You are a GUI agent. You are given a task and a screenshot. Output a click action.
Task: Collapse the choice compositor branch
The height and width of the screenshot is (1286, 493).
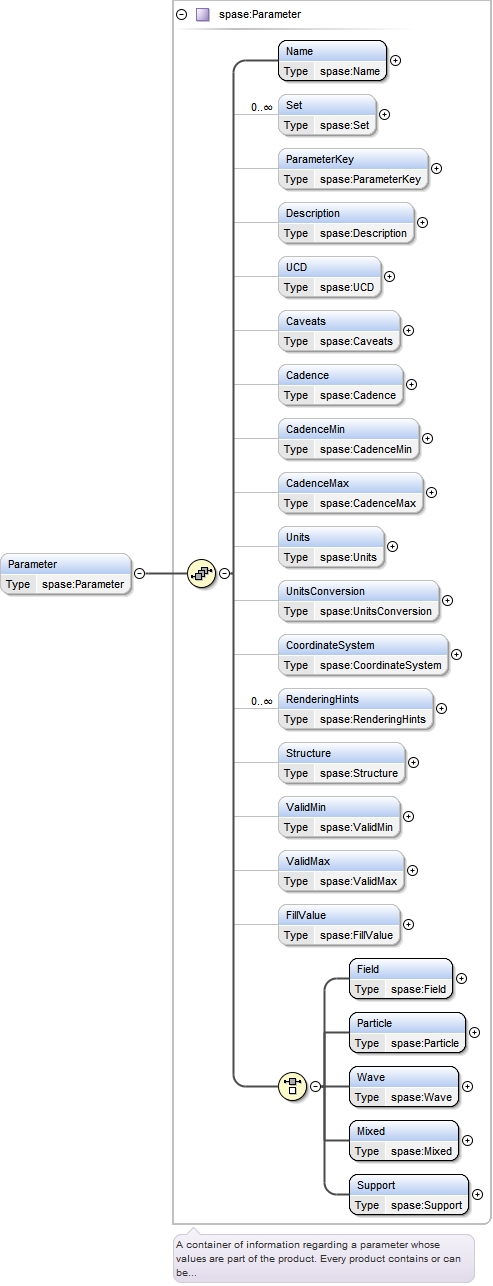click(x=314, y=1086)
